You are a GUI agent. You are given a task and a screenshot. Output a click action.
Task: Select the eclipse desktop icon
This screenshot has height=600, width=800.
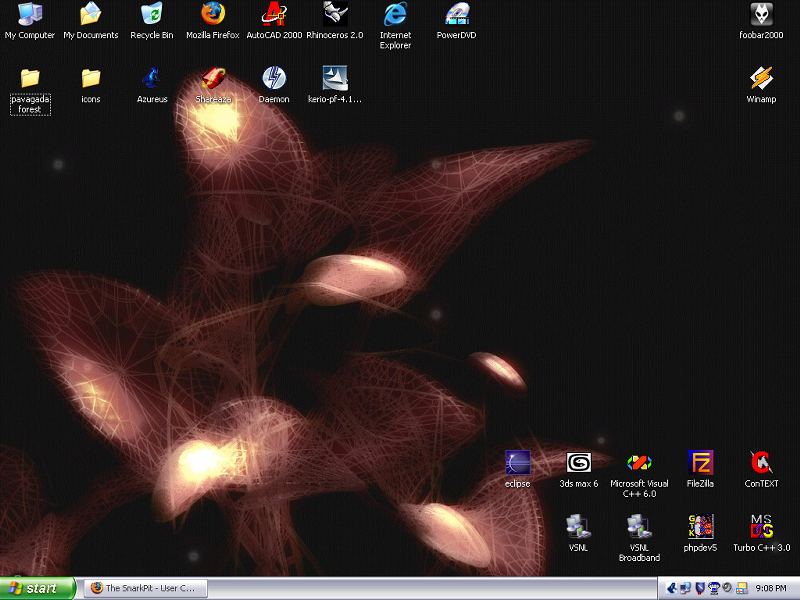518,463
